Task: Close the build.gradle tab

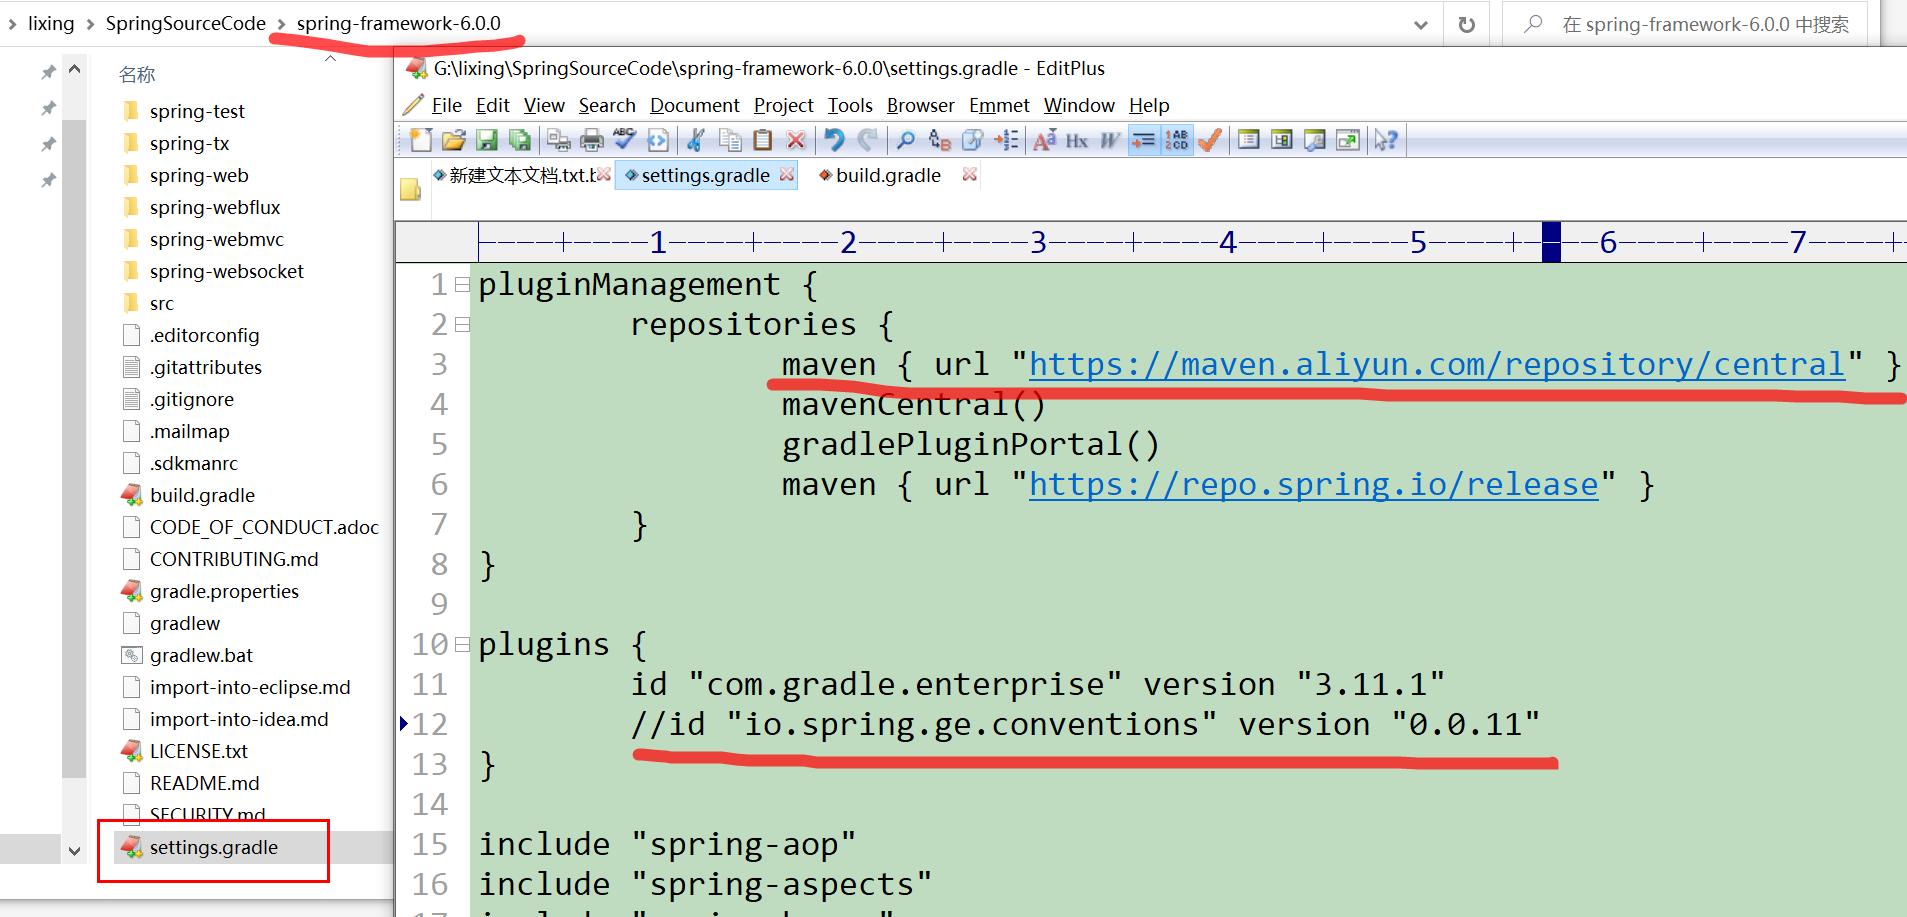Action: 969,175
